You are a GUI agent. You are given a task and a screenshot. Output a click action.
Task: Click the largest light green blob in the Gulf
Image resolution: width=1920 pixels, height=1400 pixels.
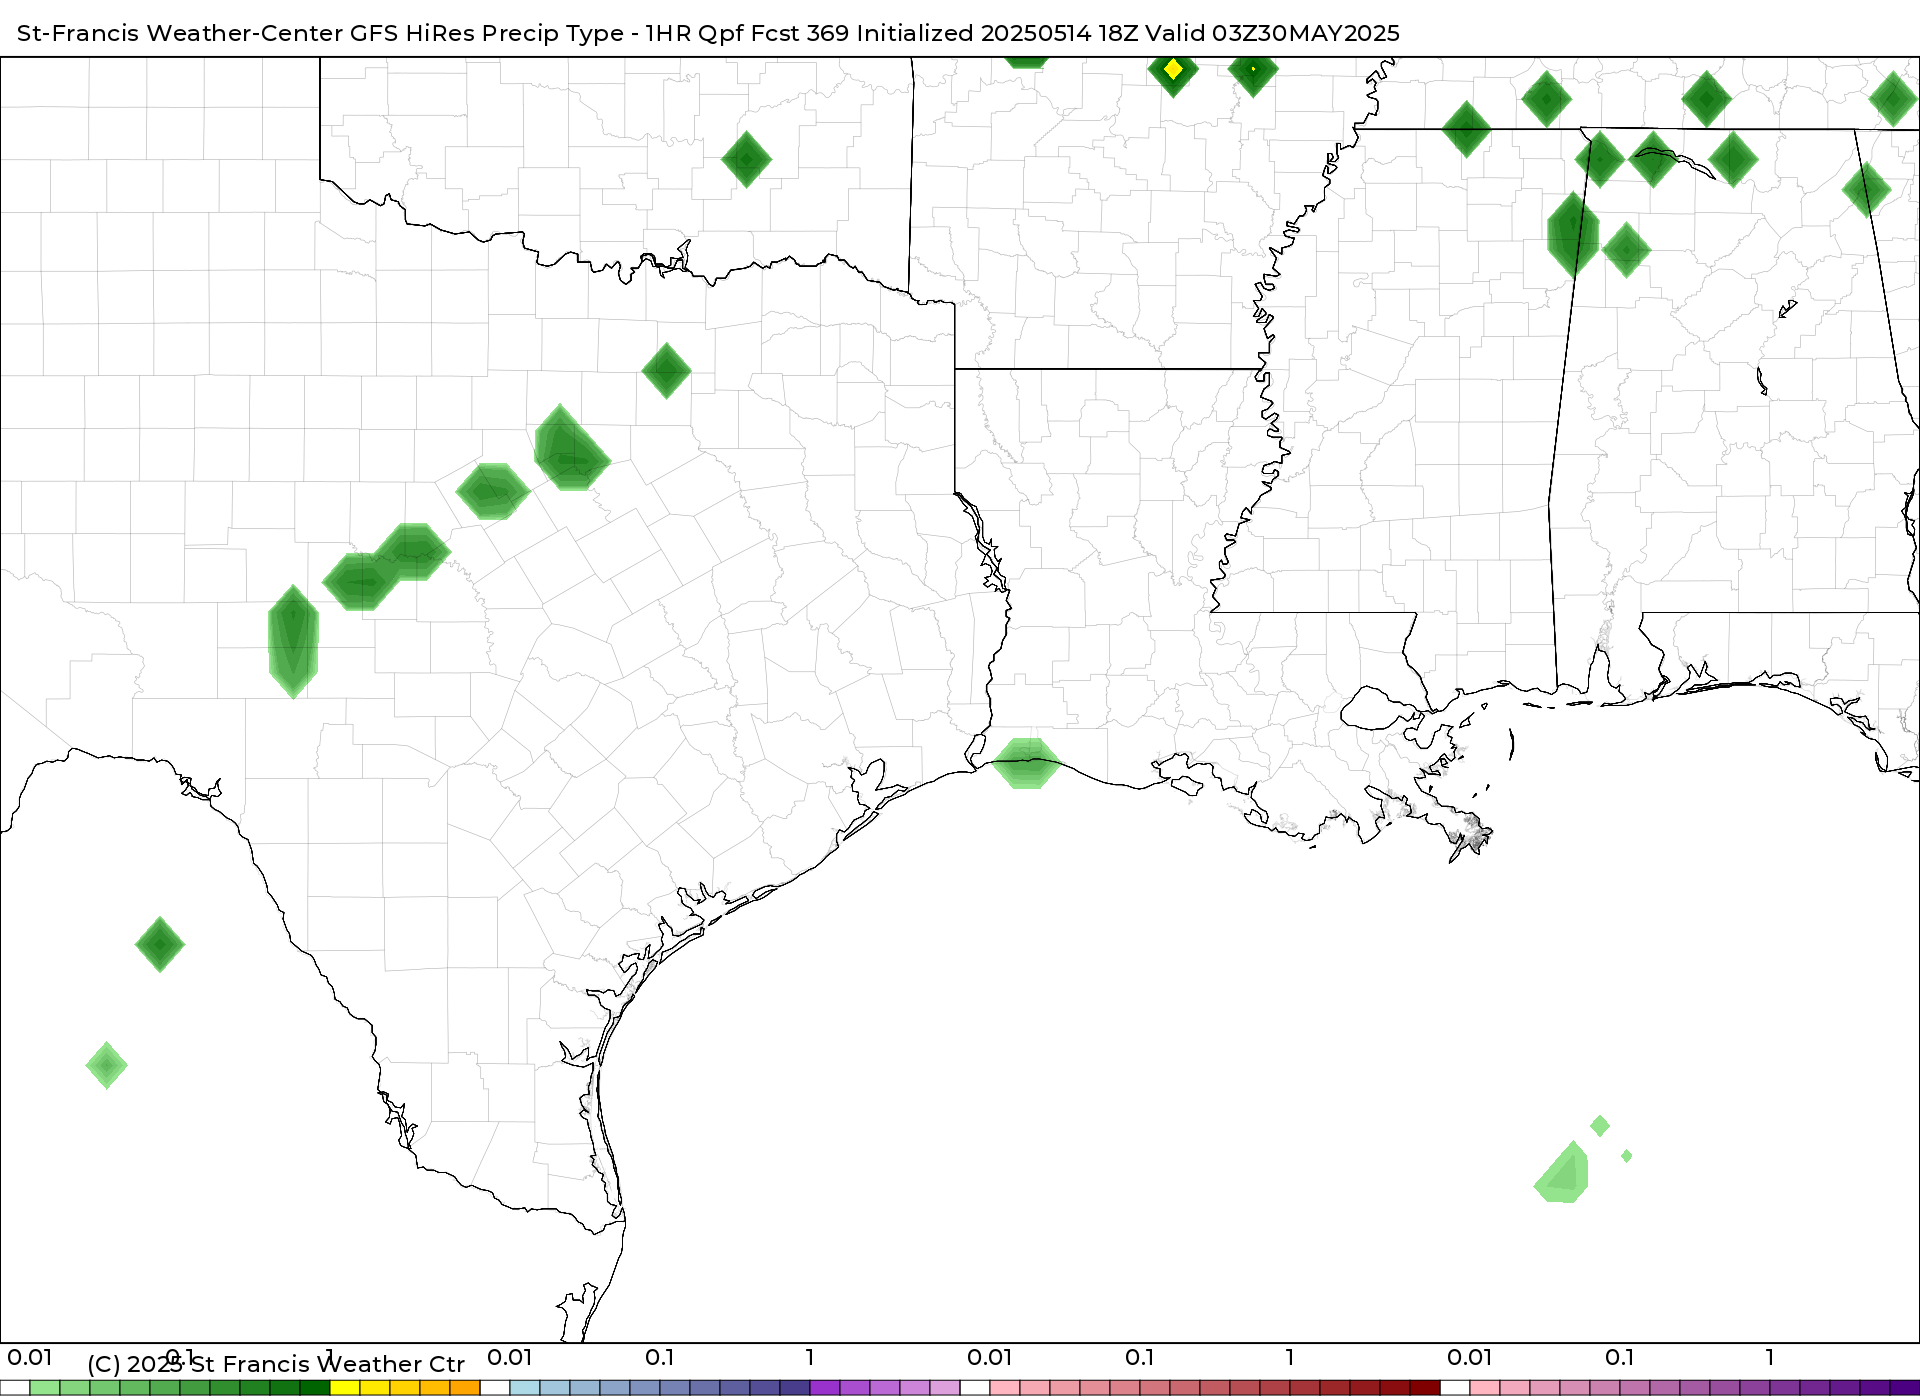[x=1563, y=1173]
